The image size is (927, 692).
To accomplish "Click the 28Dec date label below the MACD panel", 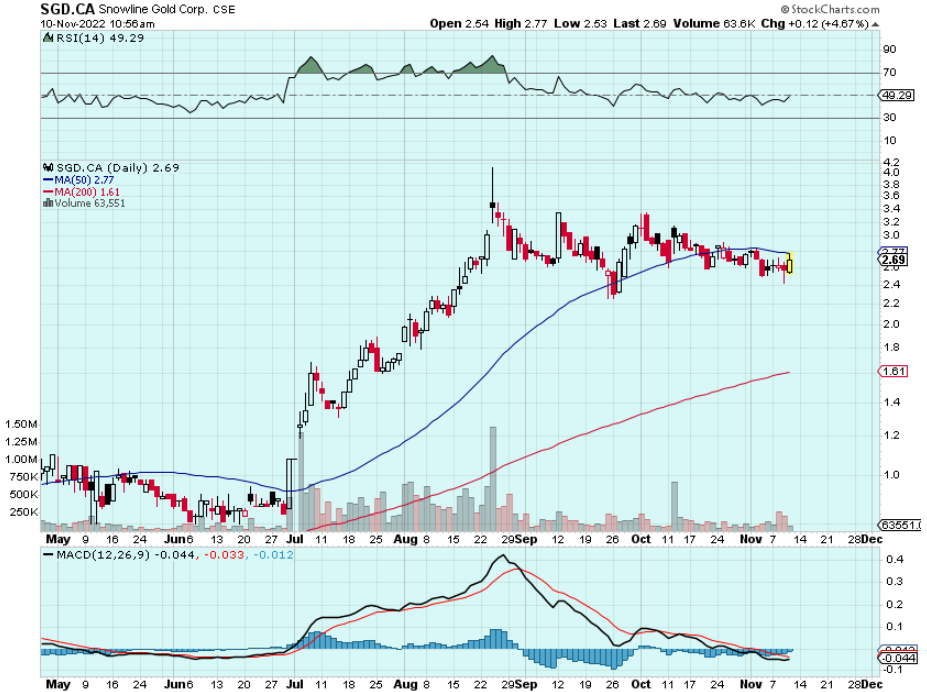I will 865,684.
